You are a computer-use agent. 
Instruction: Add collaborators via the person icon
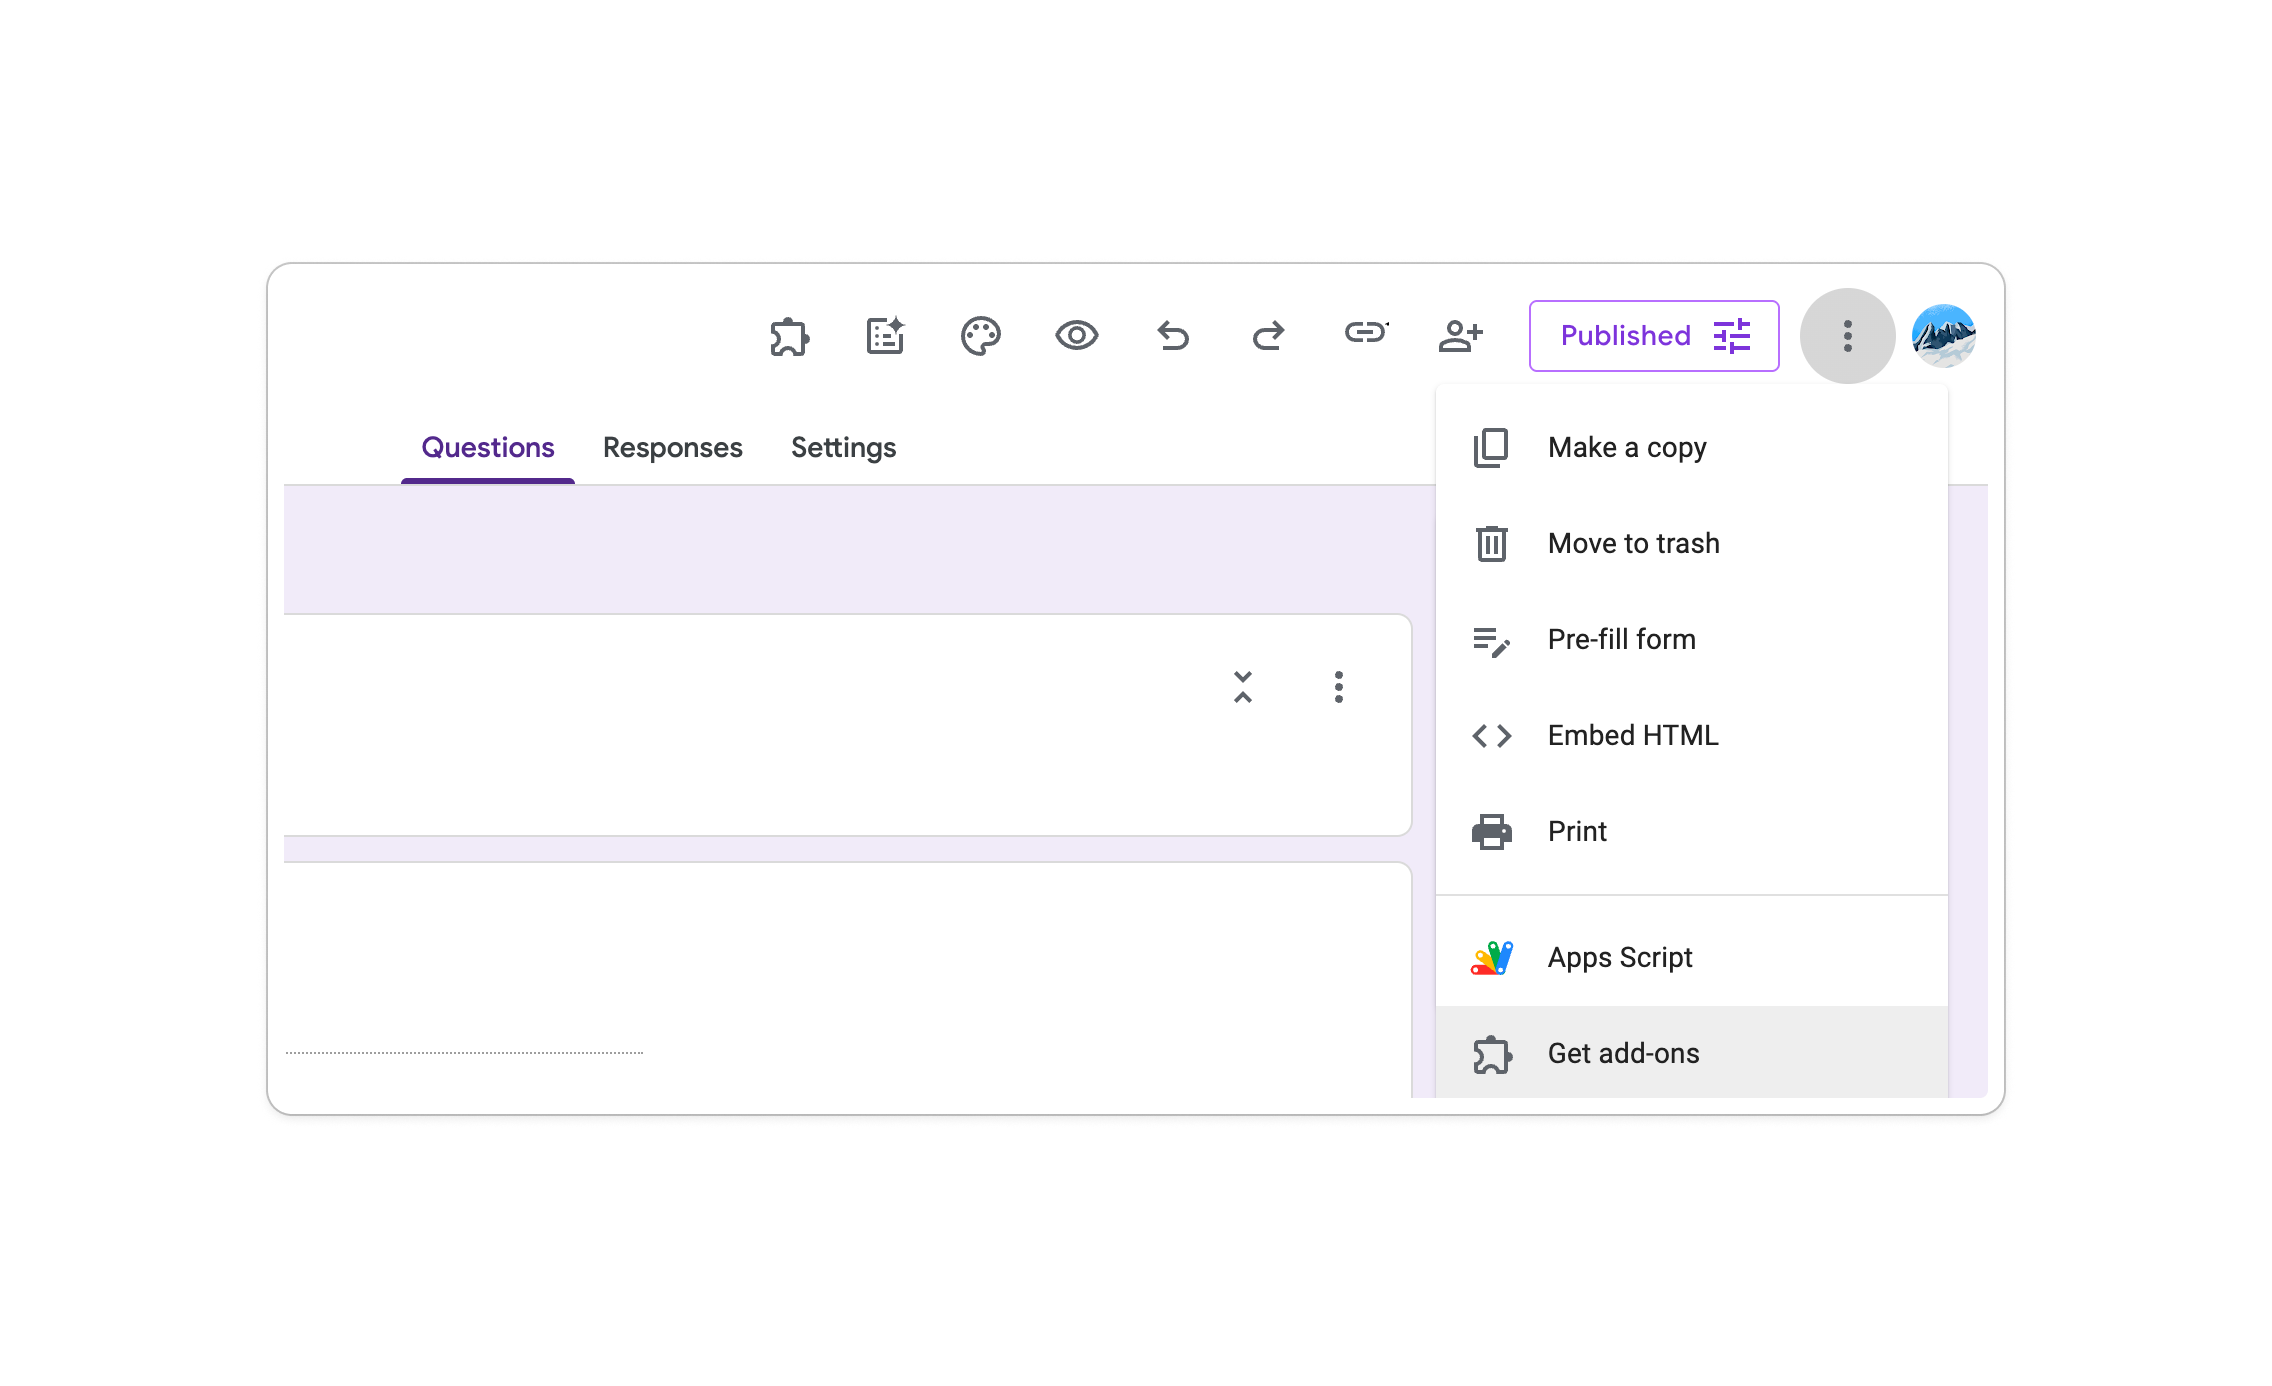click(x=1462, y=336)
